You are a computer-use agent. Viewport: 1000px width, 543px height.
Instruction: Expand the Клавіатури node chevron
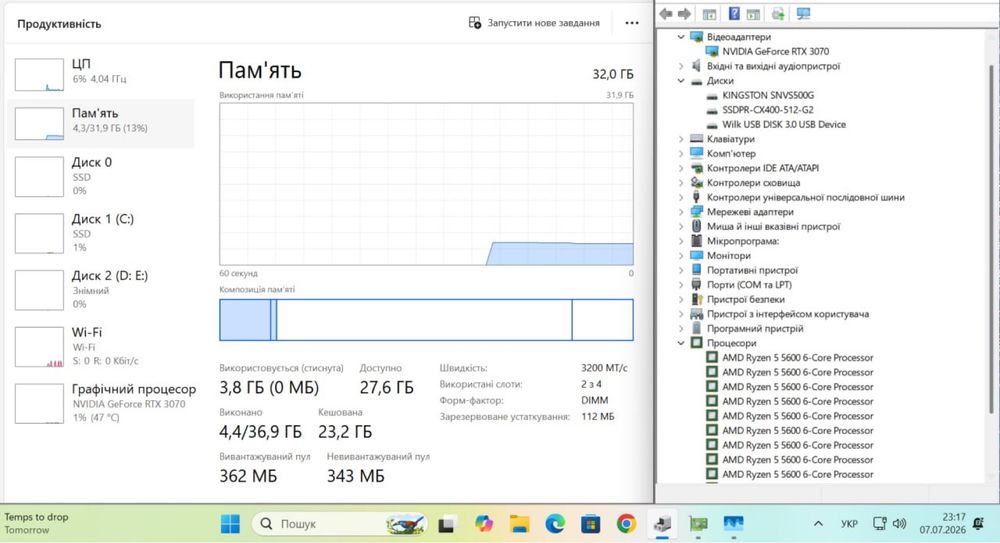[680, 138]
